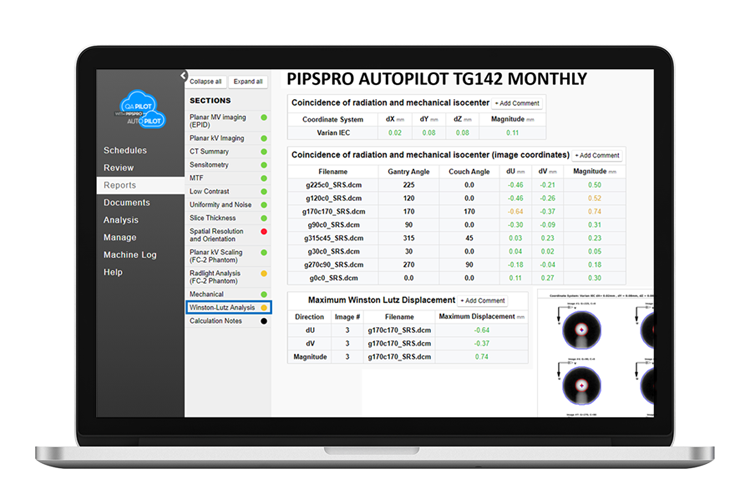The width and height of the screenshot is (750, 500).
Task: Select Spatial Resolution and Orientation section
Action: click(228, 235)
